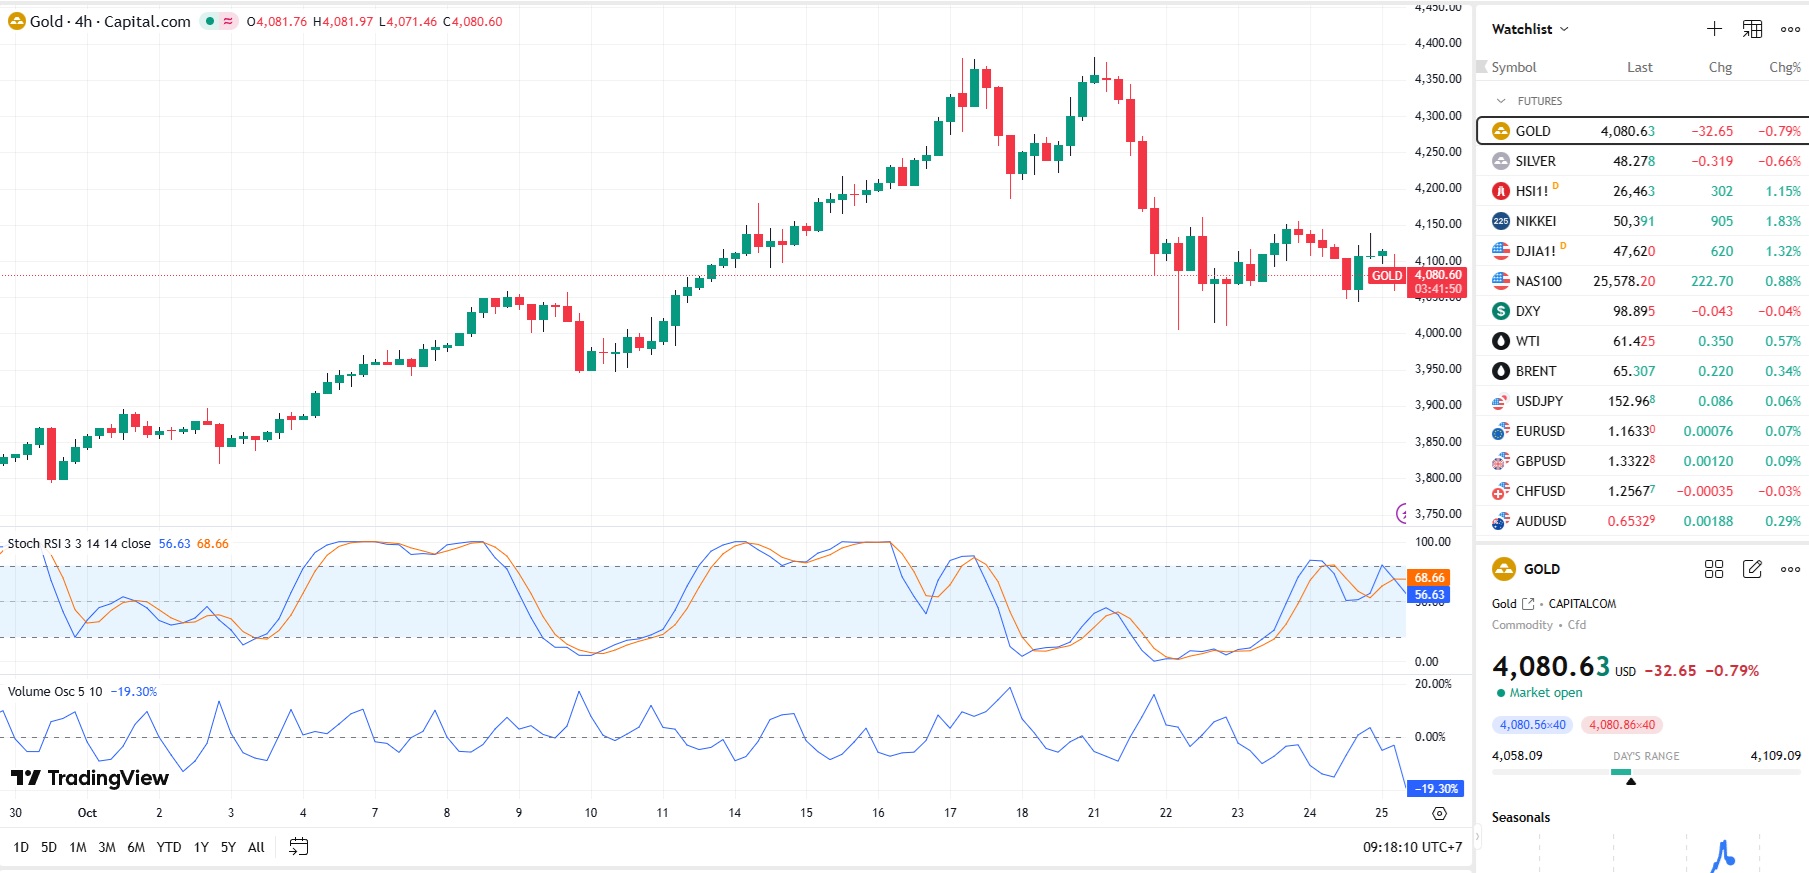
Task: Toggle the flag column header beside Symbol
Action: tap(1482, 67)
